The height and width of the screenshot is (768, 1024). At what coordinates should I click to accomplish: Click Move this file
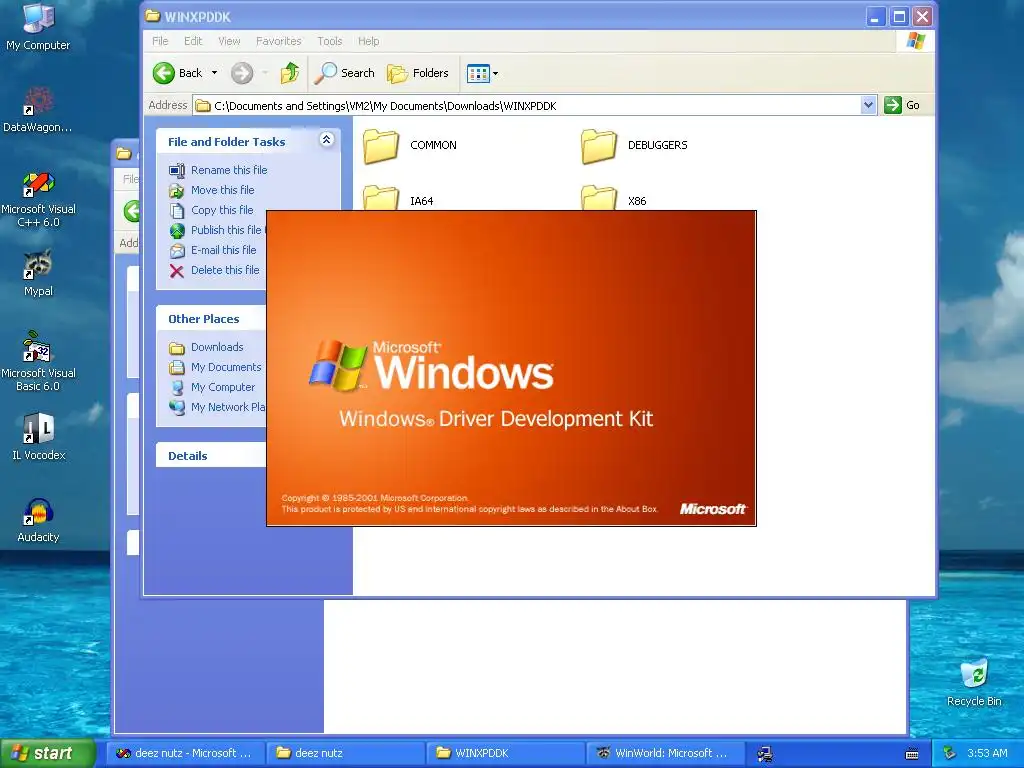[222, 190]
